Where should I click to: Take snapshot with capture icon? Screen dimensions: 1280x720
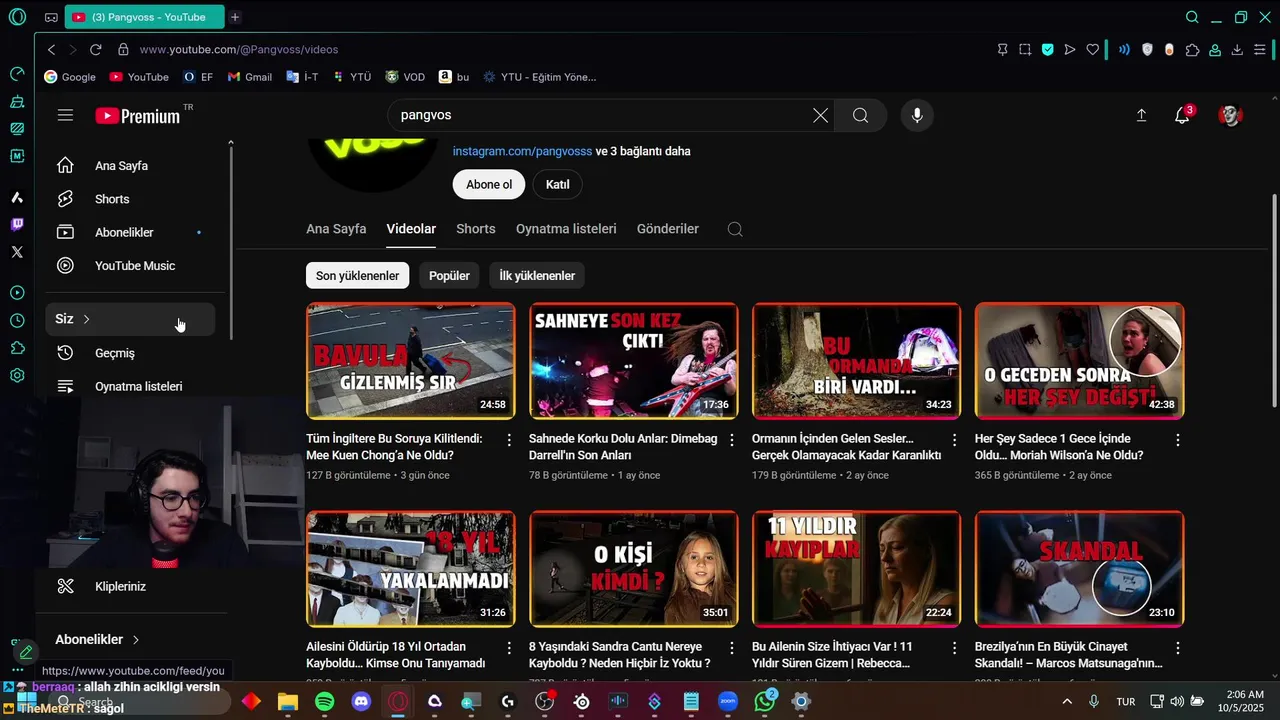click(1025, 49)
